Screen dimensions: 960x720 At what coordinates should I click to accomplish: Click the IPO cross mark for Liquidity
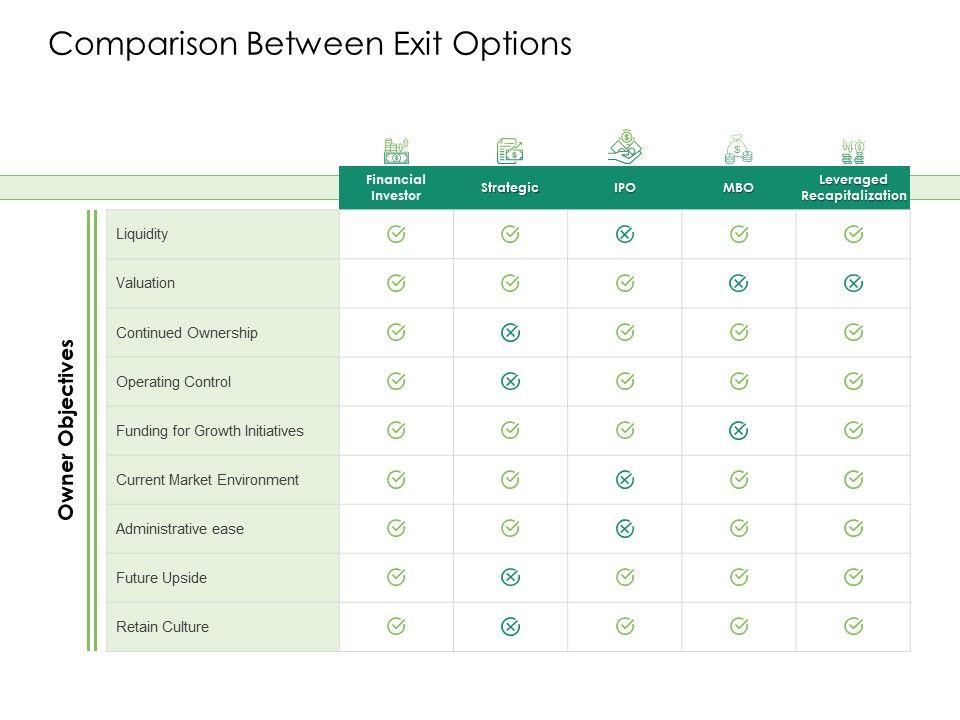(625, 234)
